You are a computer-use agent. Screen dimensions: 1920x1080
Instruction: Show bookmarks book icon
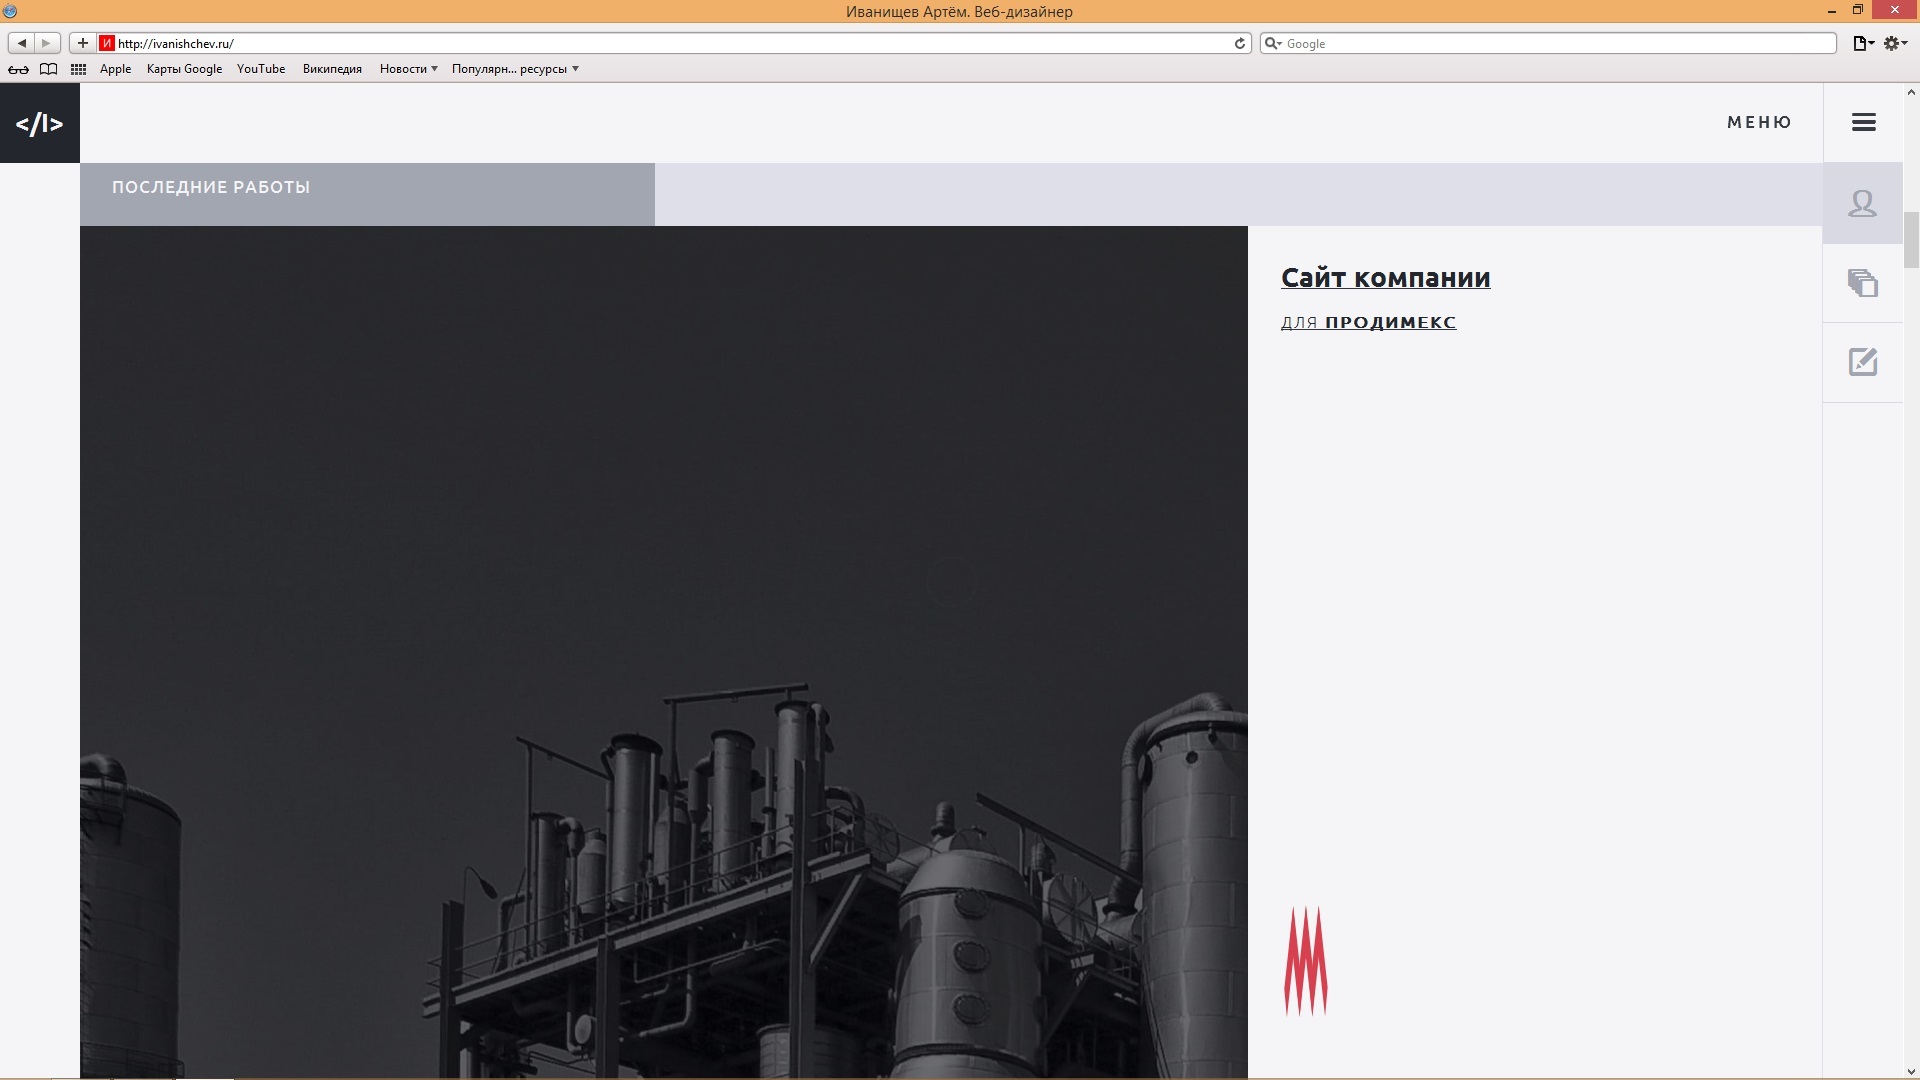[48, 69]
